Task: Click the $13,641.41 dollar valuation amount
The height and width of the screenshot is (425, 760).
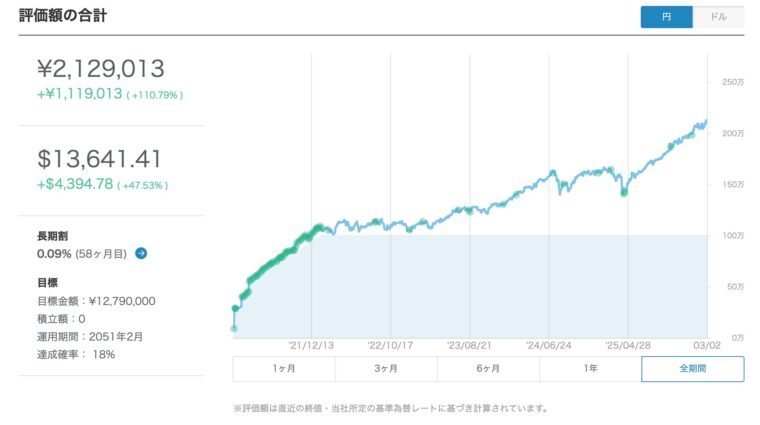Action: [100, 159]
